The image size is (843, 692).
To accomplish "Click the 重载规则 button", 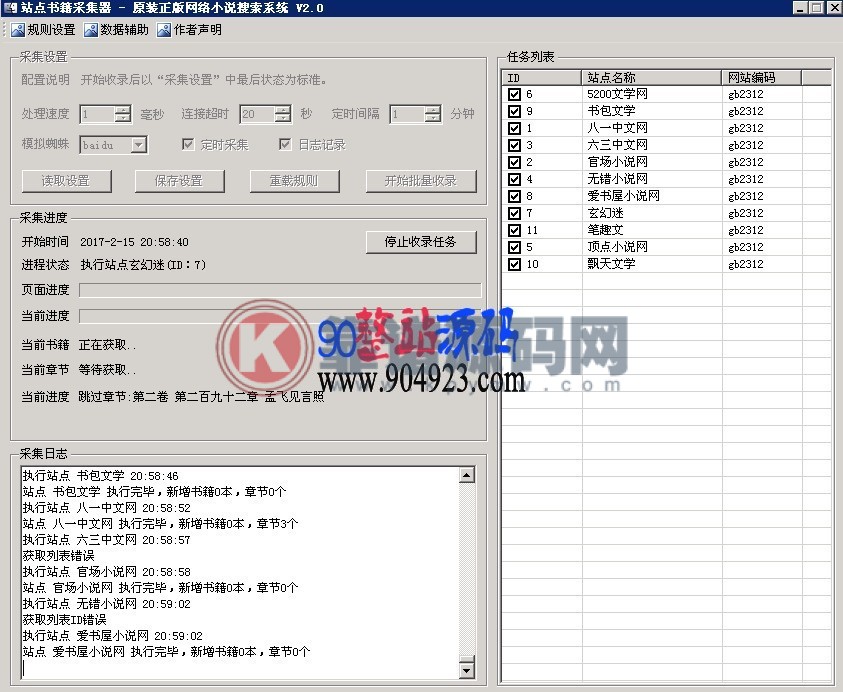I will point(295,181).
